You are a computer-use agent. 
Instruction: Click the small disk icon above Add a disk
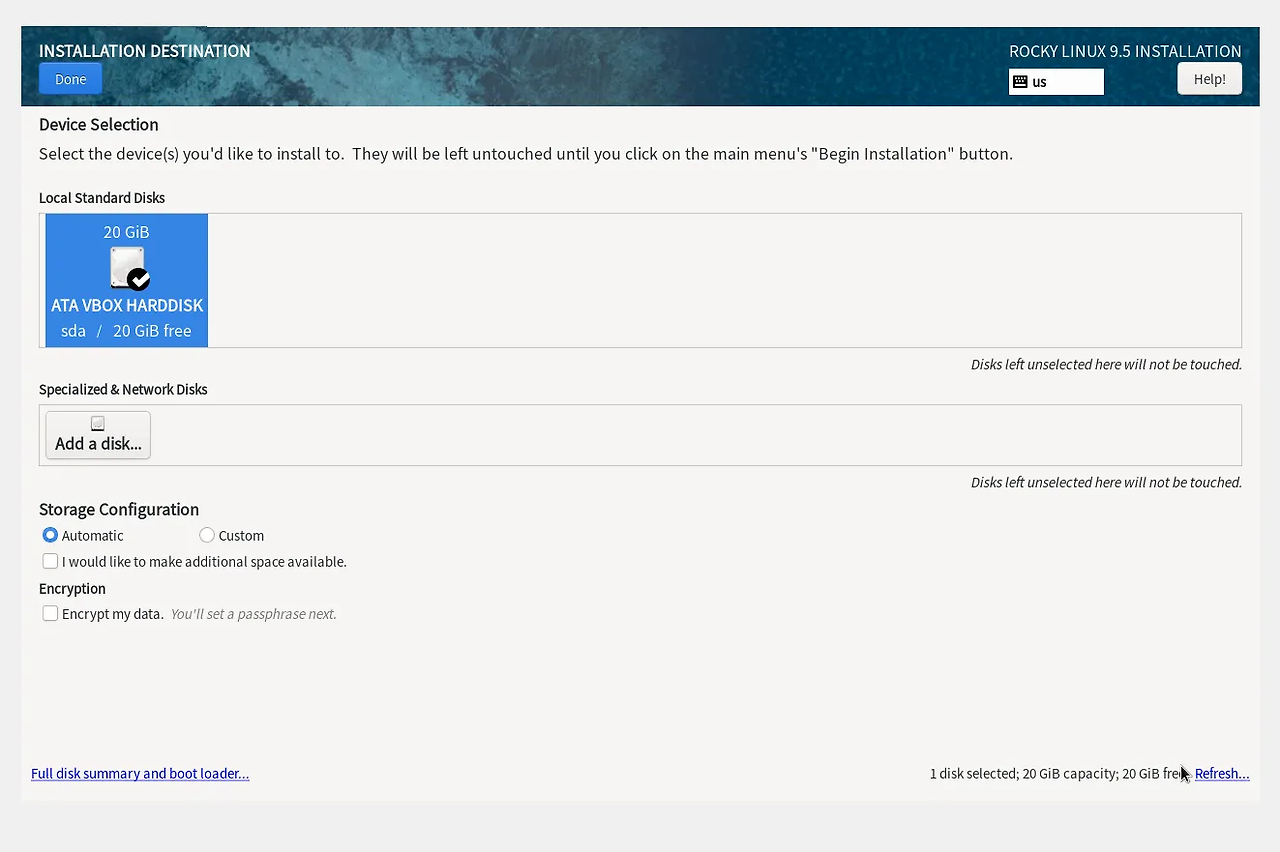(x=98, y=423)
